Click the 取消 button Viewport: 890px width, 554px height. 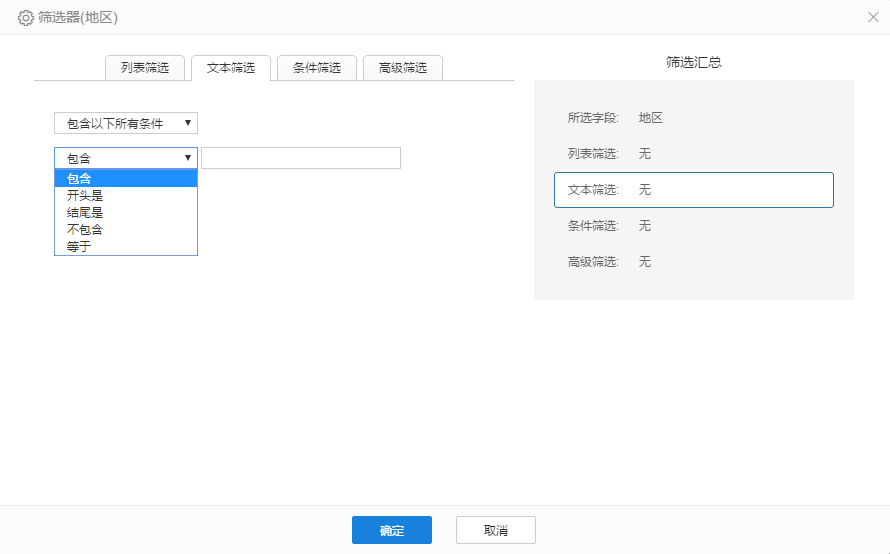pyautogui.click(x=496, y=530)
